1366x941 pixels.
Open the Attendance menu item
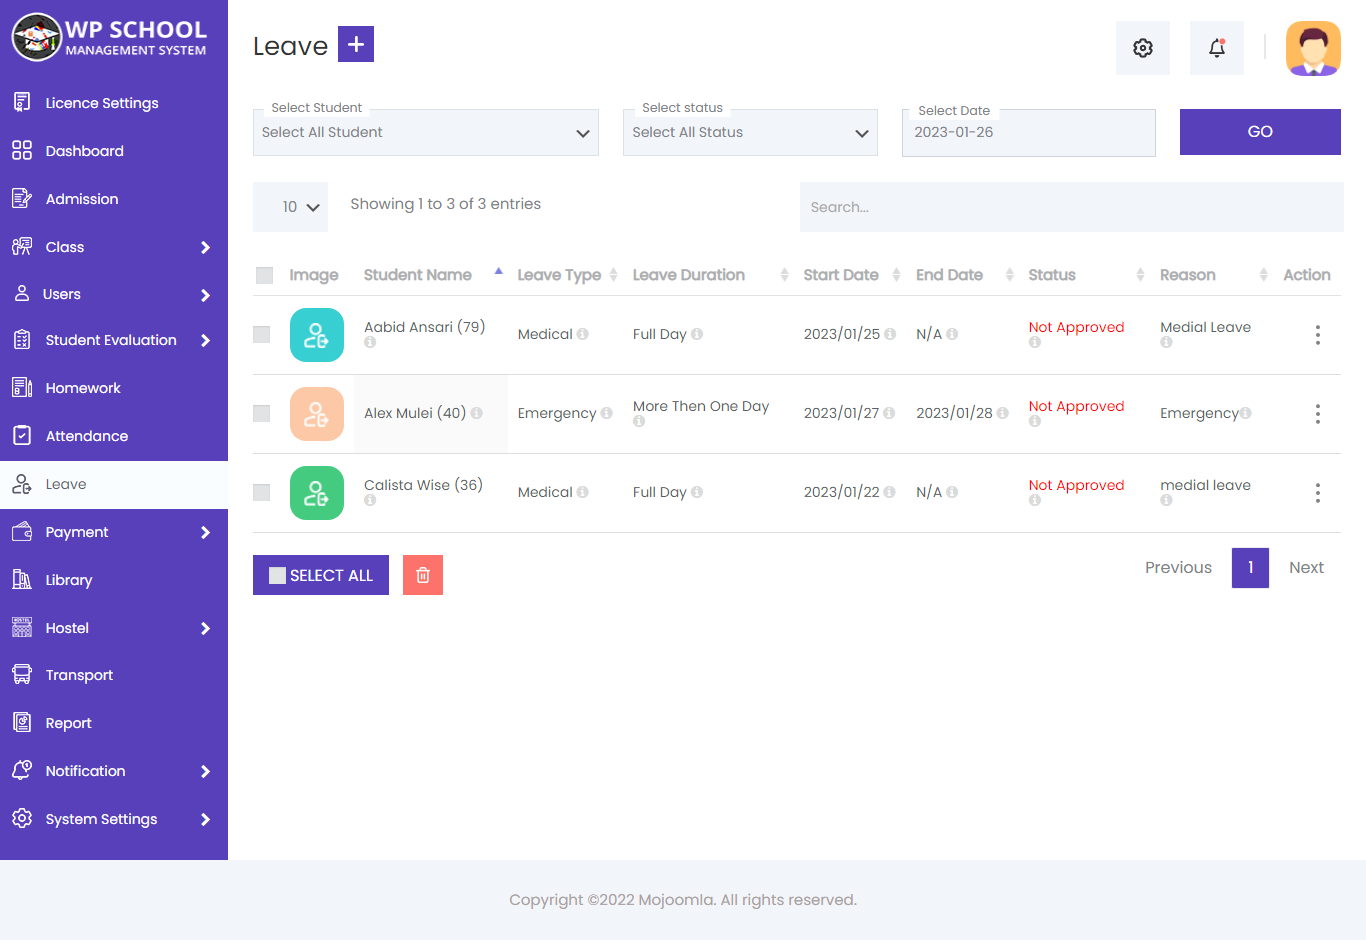[114, 436]
